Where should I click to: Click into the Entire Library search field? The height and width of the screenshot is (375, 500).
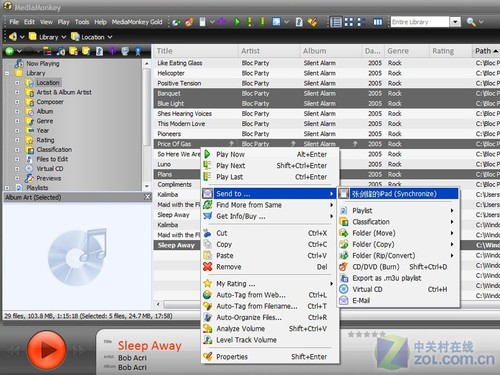click(420, 22)
